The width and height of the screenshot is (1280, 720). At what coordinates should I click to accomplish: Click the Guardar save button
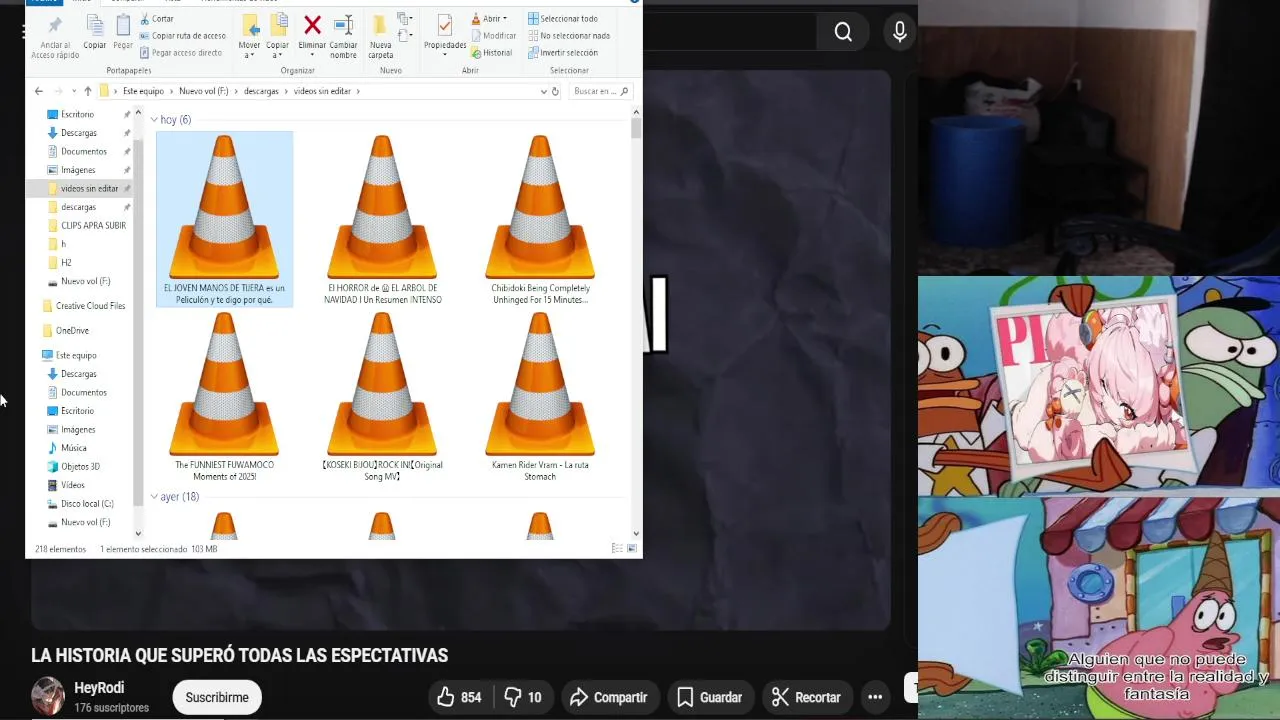(709, 697)
